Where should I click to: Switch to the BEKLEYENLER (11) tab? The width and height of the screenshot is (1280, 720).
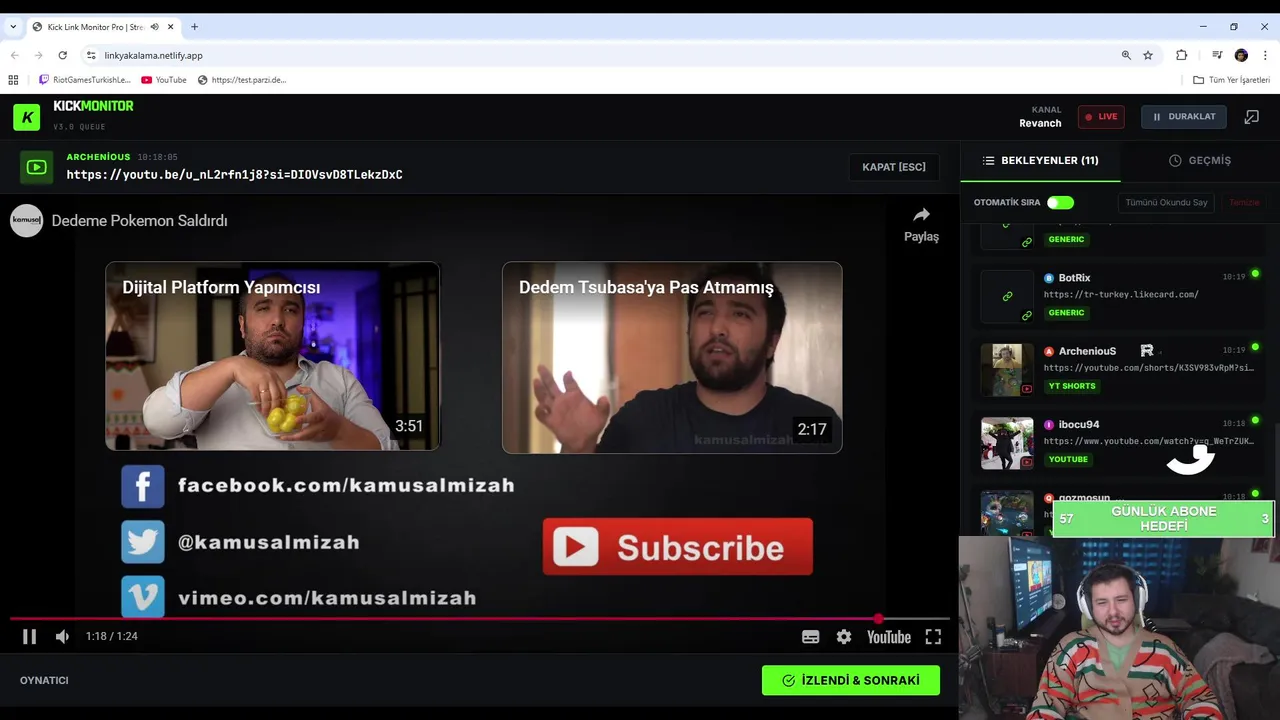coord(1040,160)
